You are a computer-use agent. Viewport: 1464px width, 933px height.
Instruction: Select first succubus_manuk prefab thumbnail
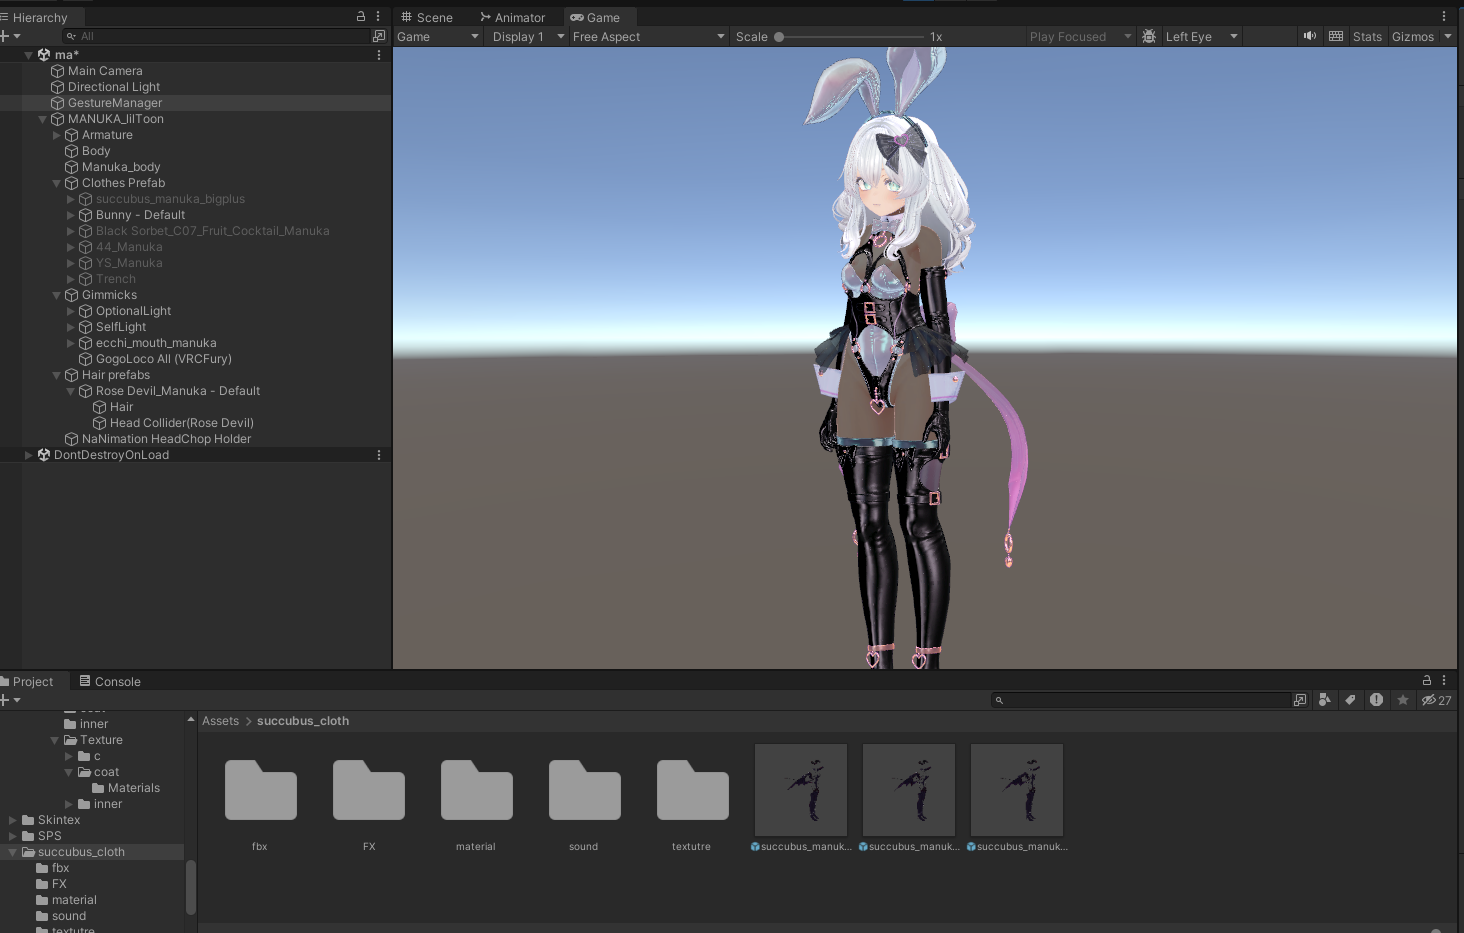[801, 790]
